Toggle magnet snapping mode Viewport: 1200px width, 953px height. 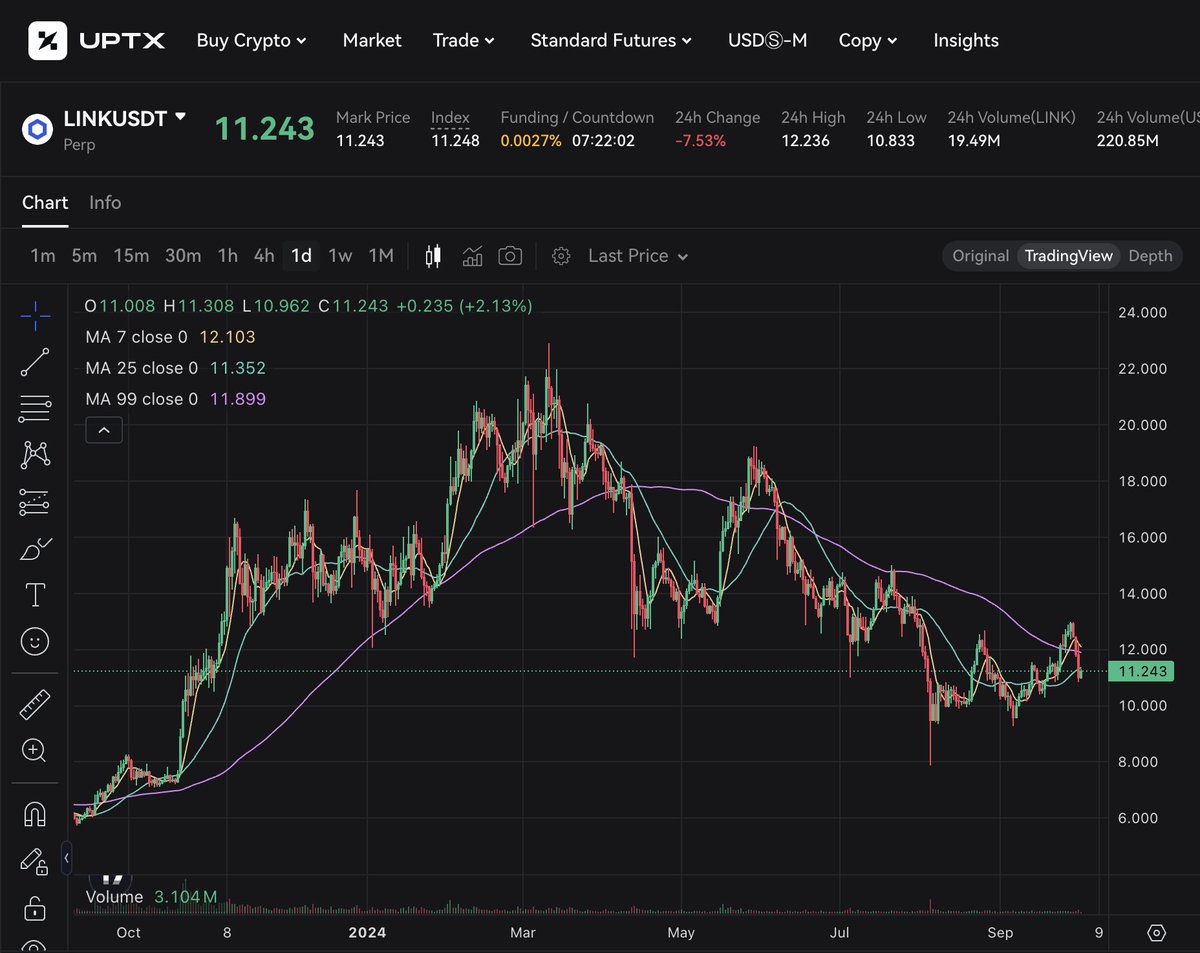point(35,813)
